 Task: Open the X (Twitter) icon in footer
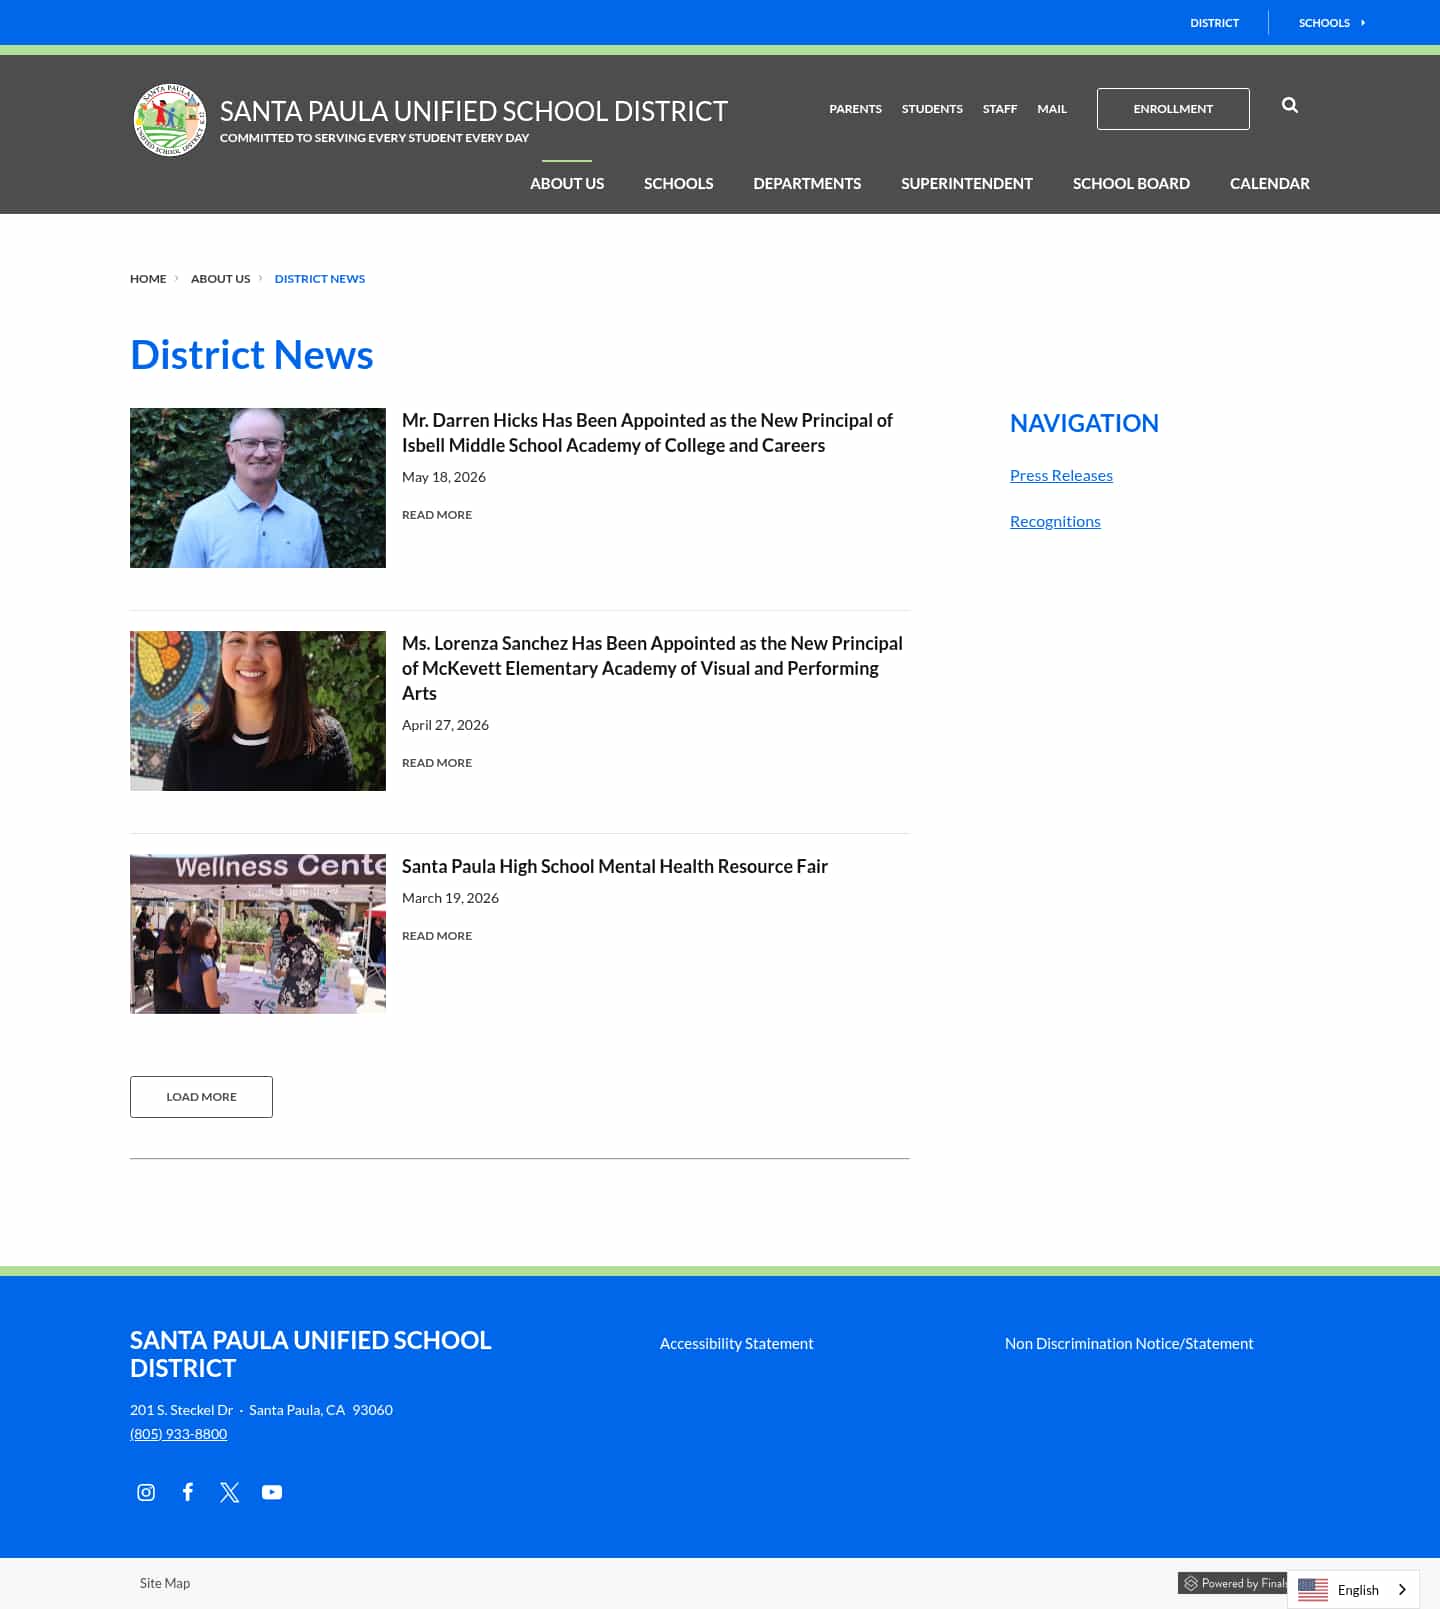[x=230, y=1492]
